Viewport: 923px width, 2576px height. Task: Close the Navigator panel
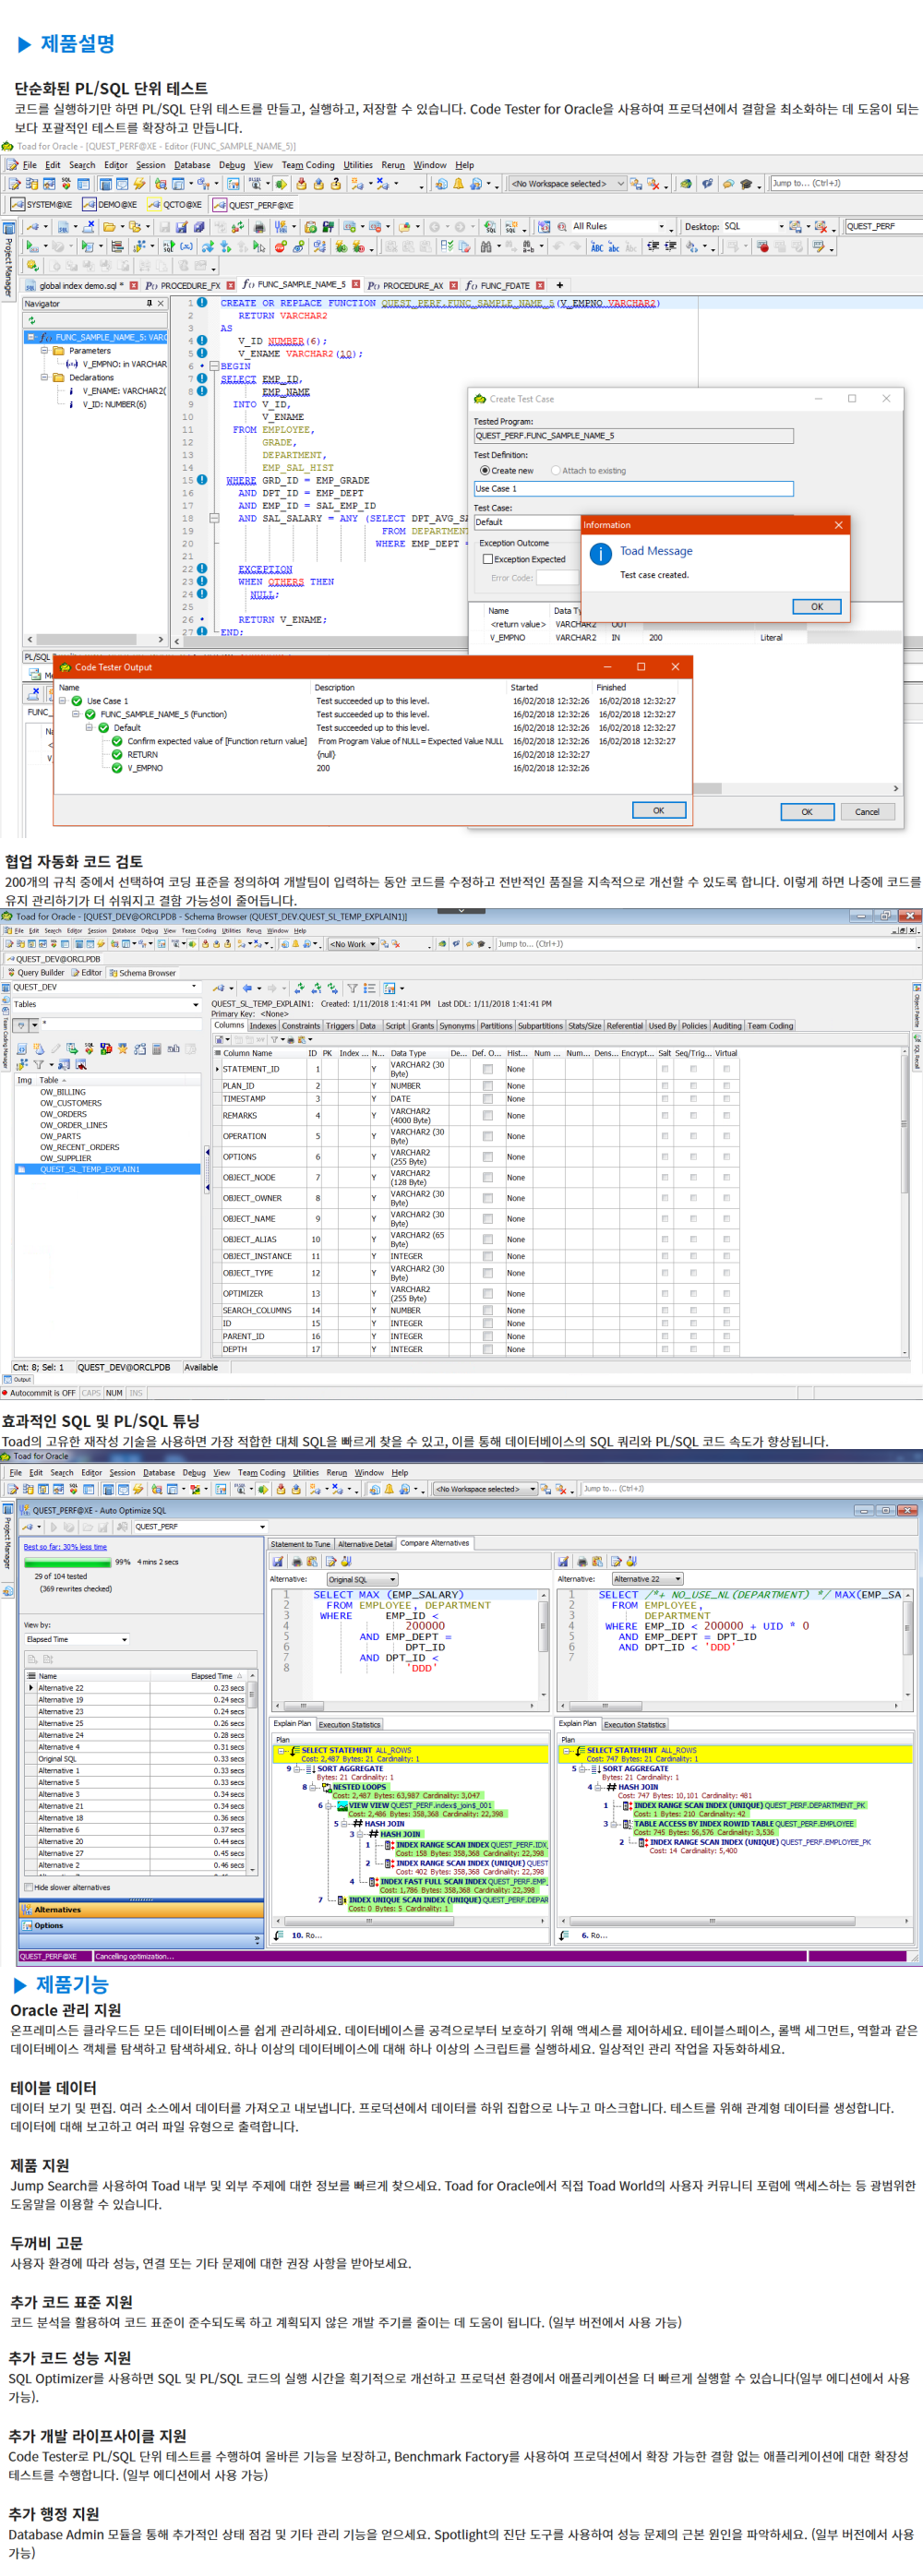pos(160,303)
